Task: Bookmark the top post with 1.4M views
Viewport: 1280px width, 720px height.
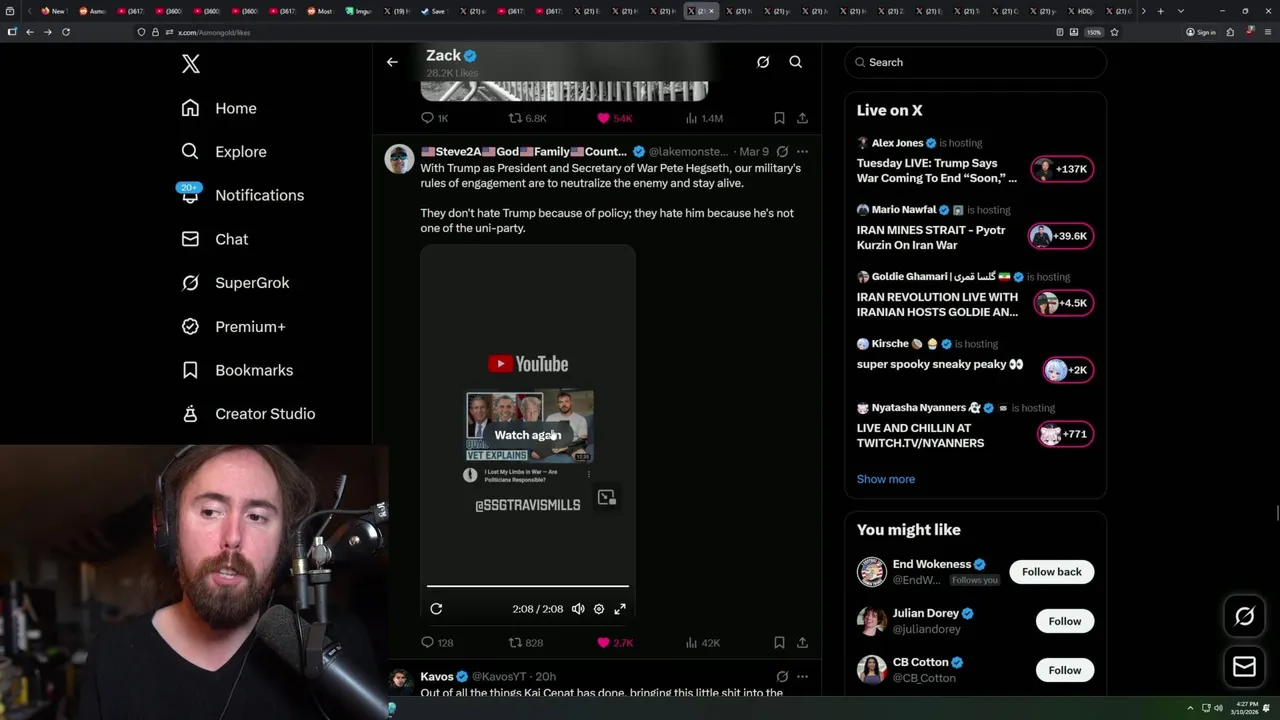Action: [779, 118]
